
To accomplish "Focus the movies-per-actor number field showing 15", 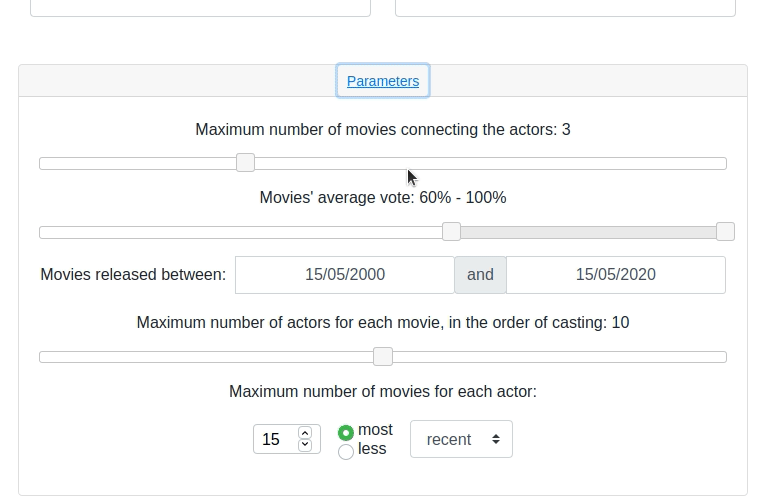I will pyautogui.click(x=274, y=440).
